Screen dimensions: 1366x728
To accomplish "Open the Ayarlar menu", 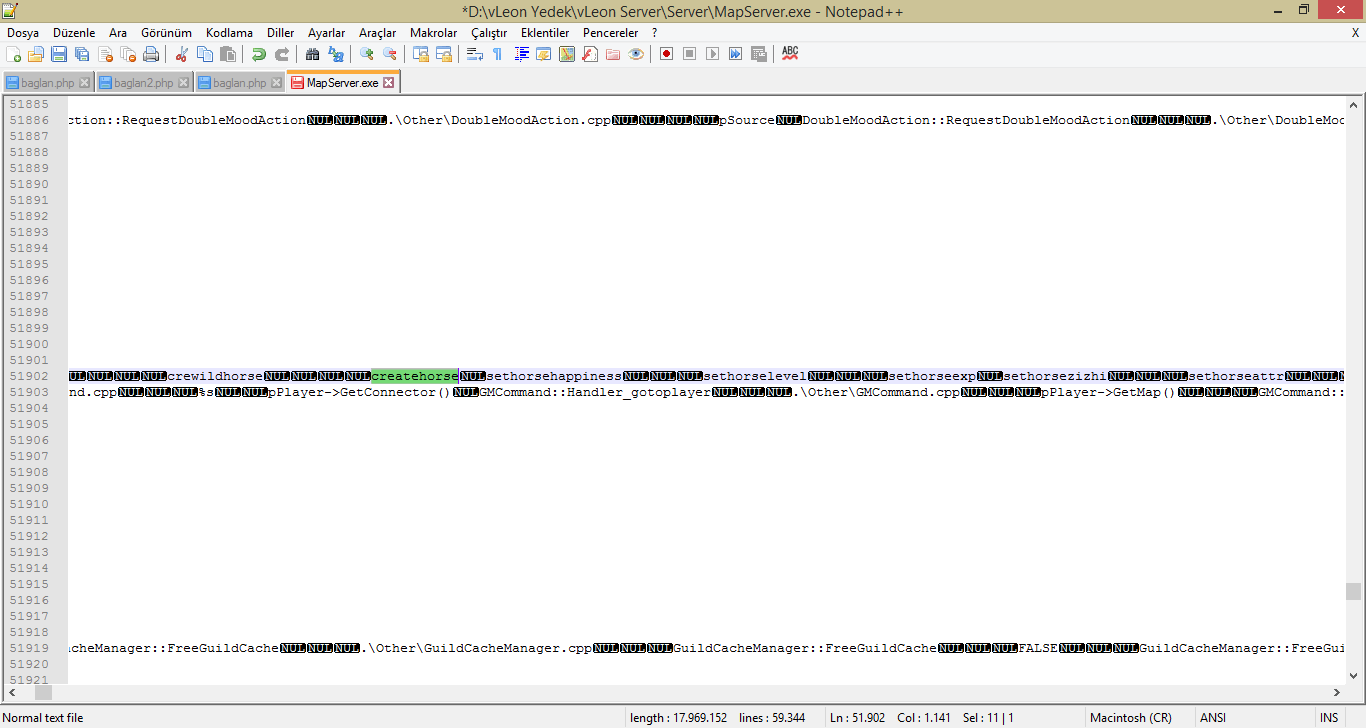I will pos(326,33).
